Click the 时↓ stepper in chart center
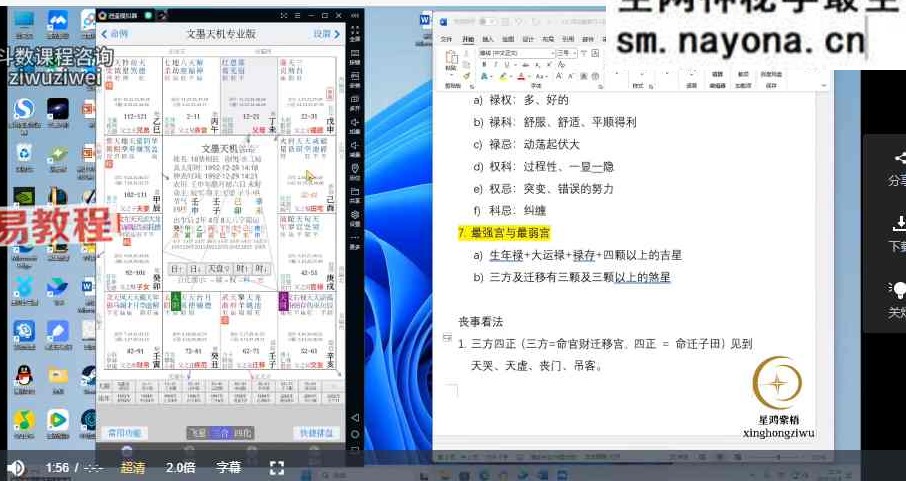Viewport: 906px width, 481px height. [x=262, y=269]
